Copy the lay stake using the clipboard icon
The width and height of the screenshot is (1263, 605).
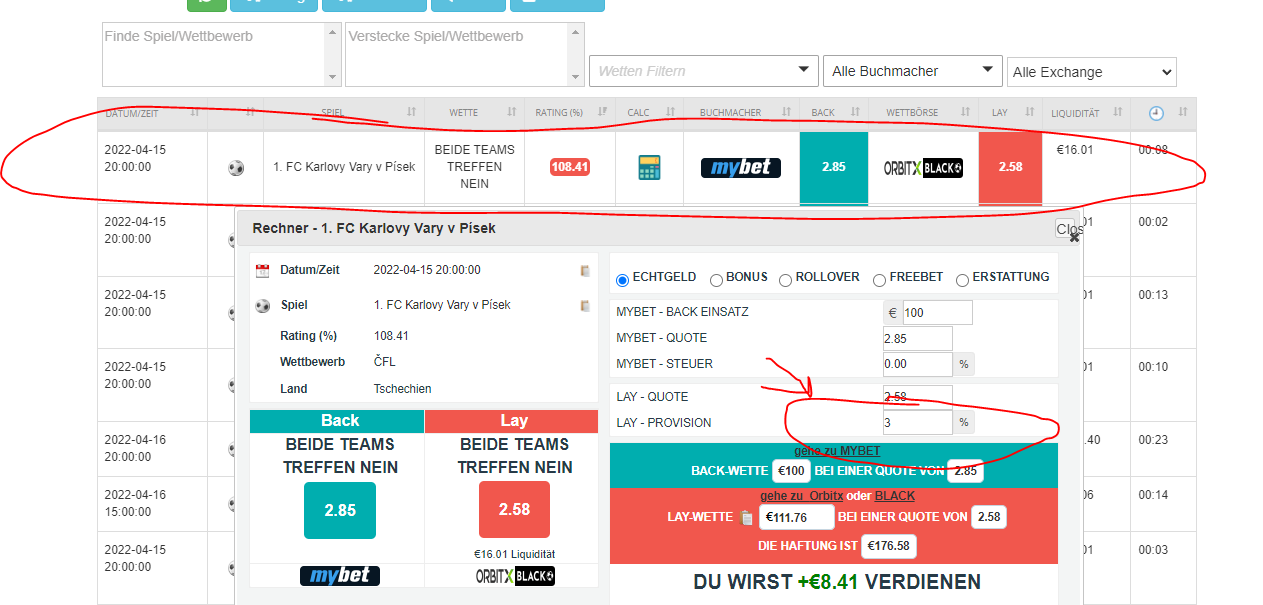coord(746,517)
